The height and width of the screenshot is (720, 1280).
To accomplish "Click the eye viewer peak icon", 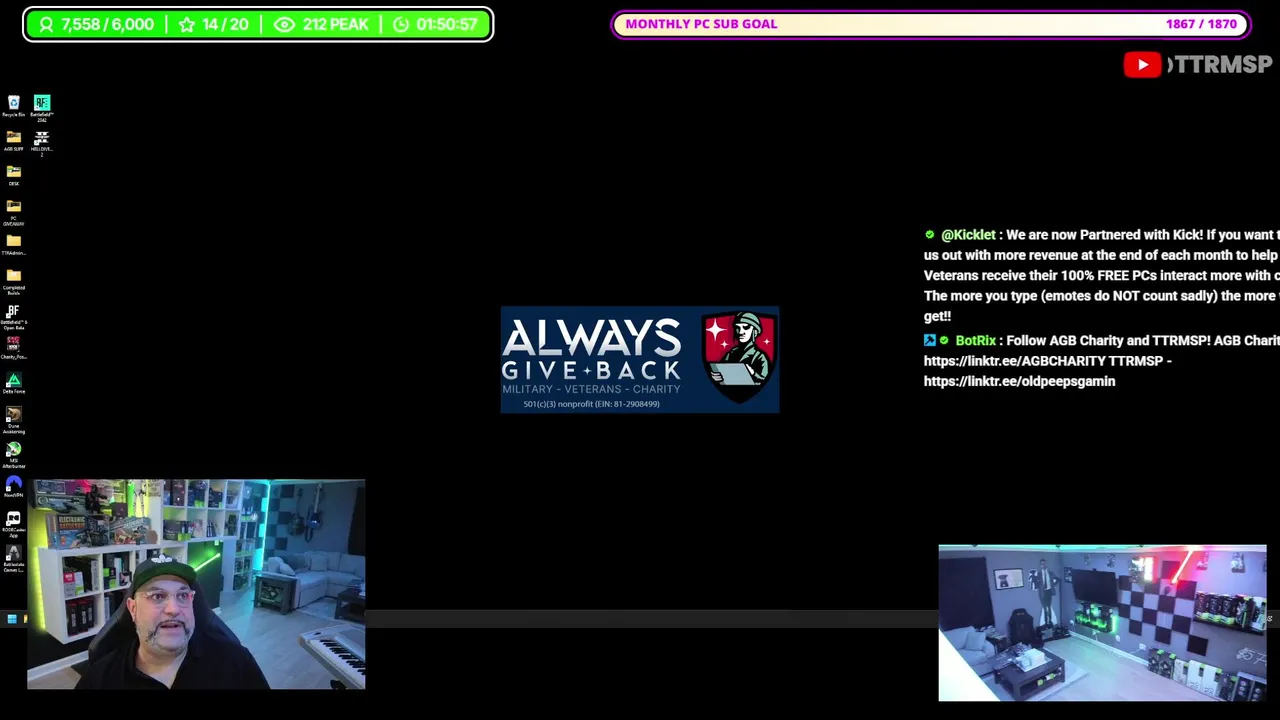I will pos(284,24).
